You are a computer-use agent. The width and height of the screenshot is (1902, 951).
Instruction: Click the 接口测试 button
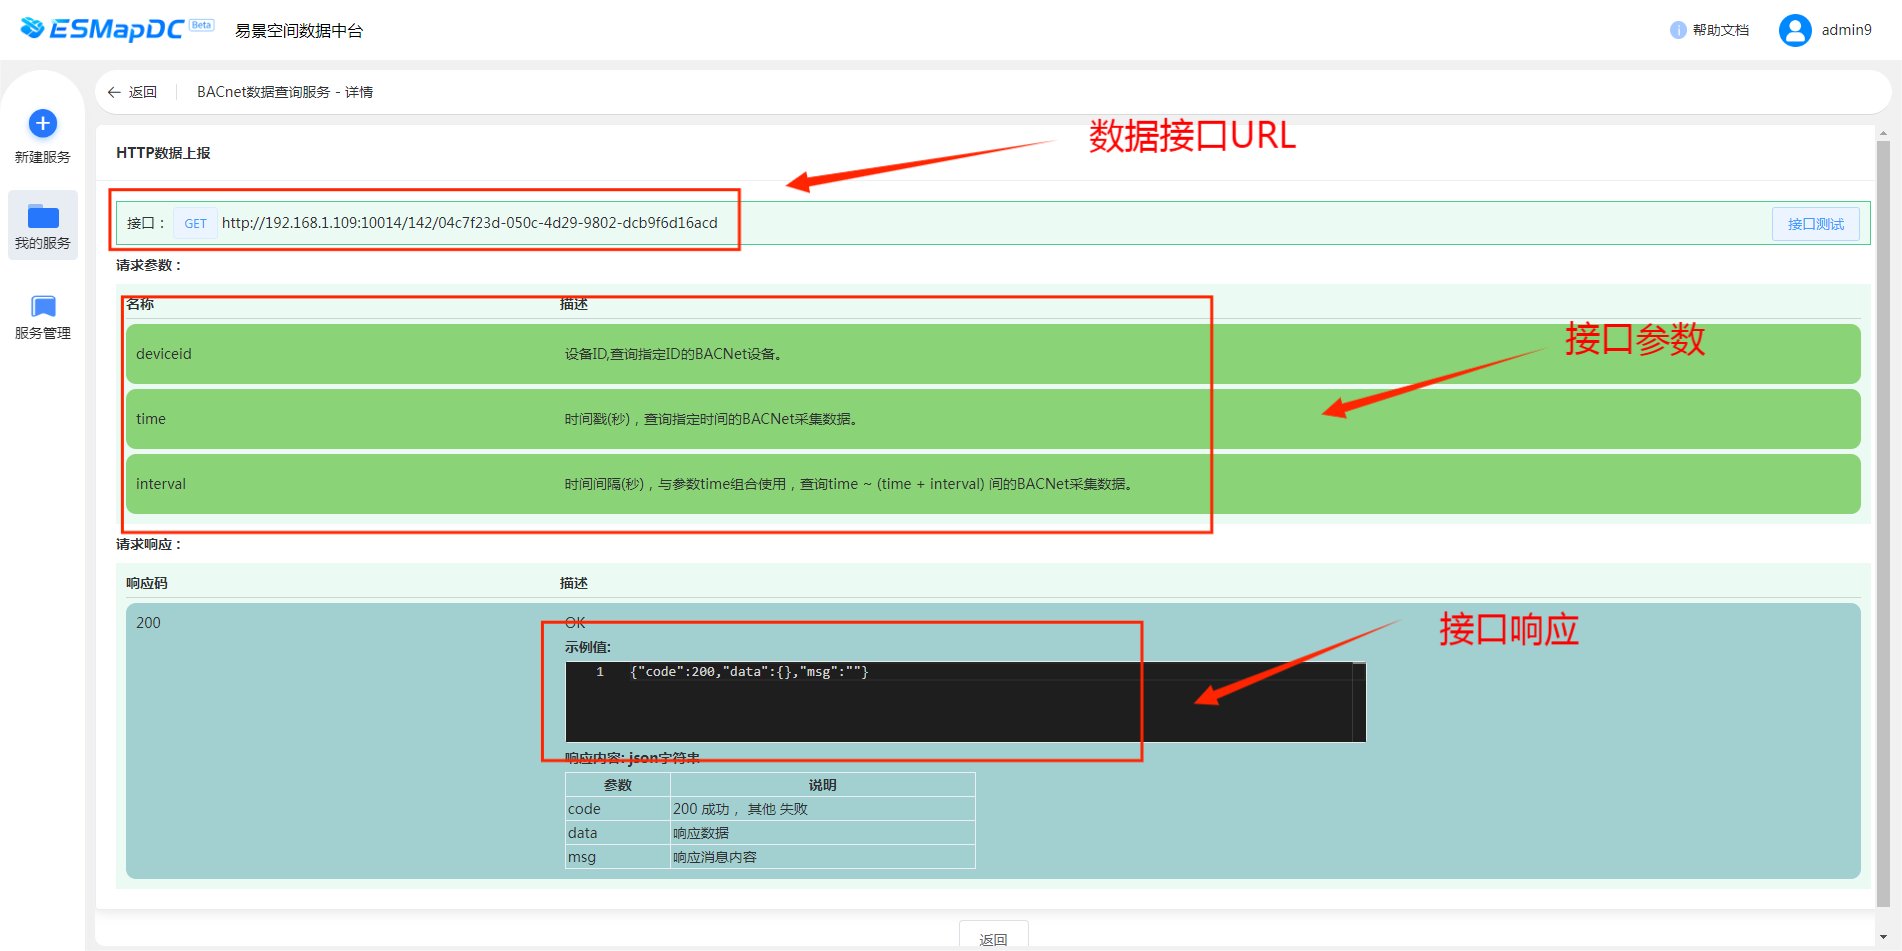click(x=1815, y=224)
